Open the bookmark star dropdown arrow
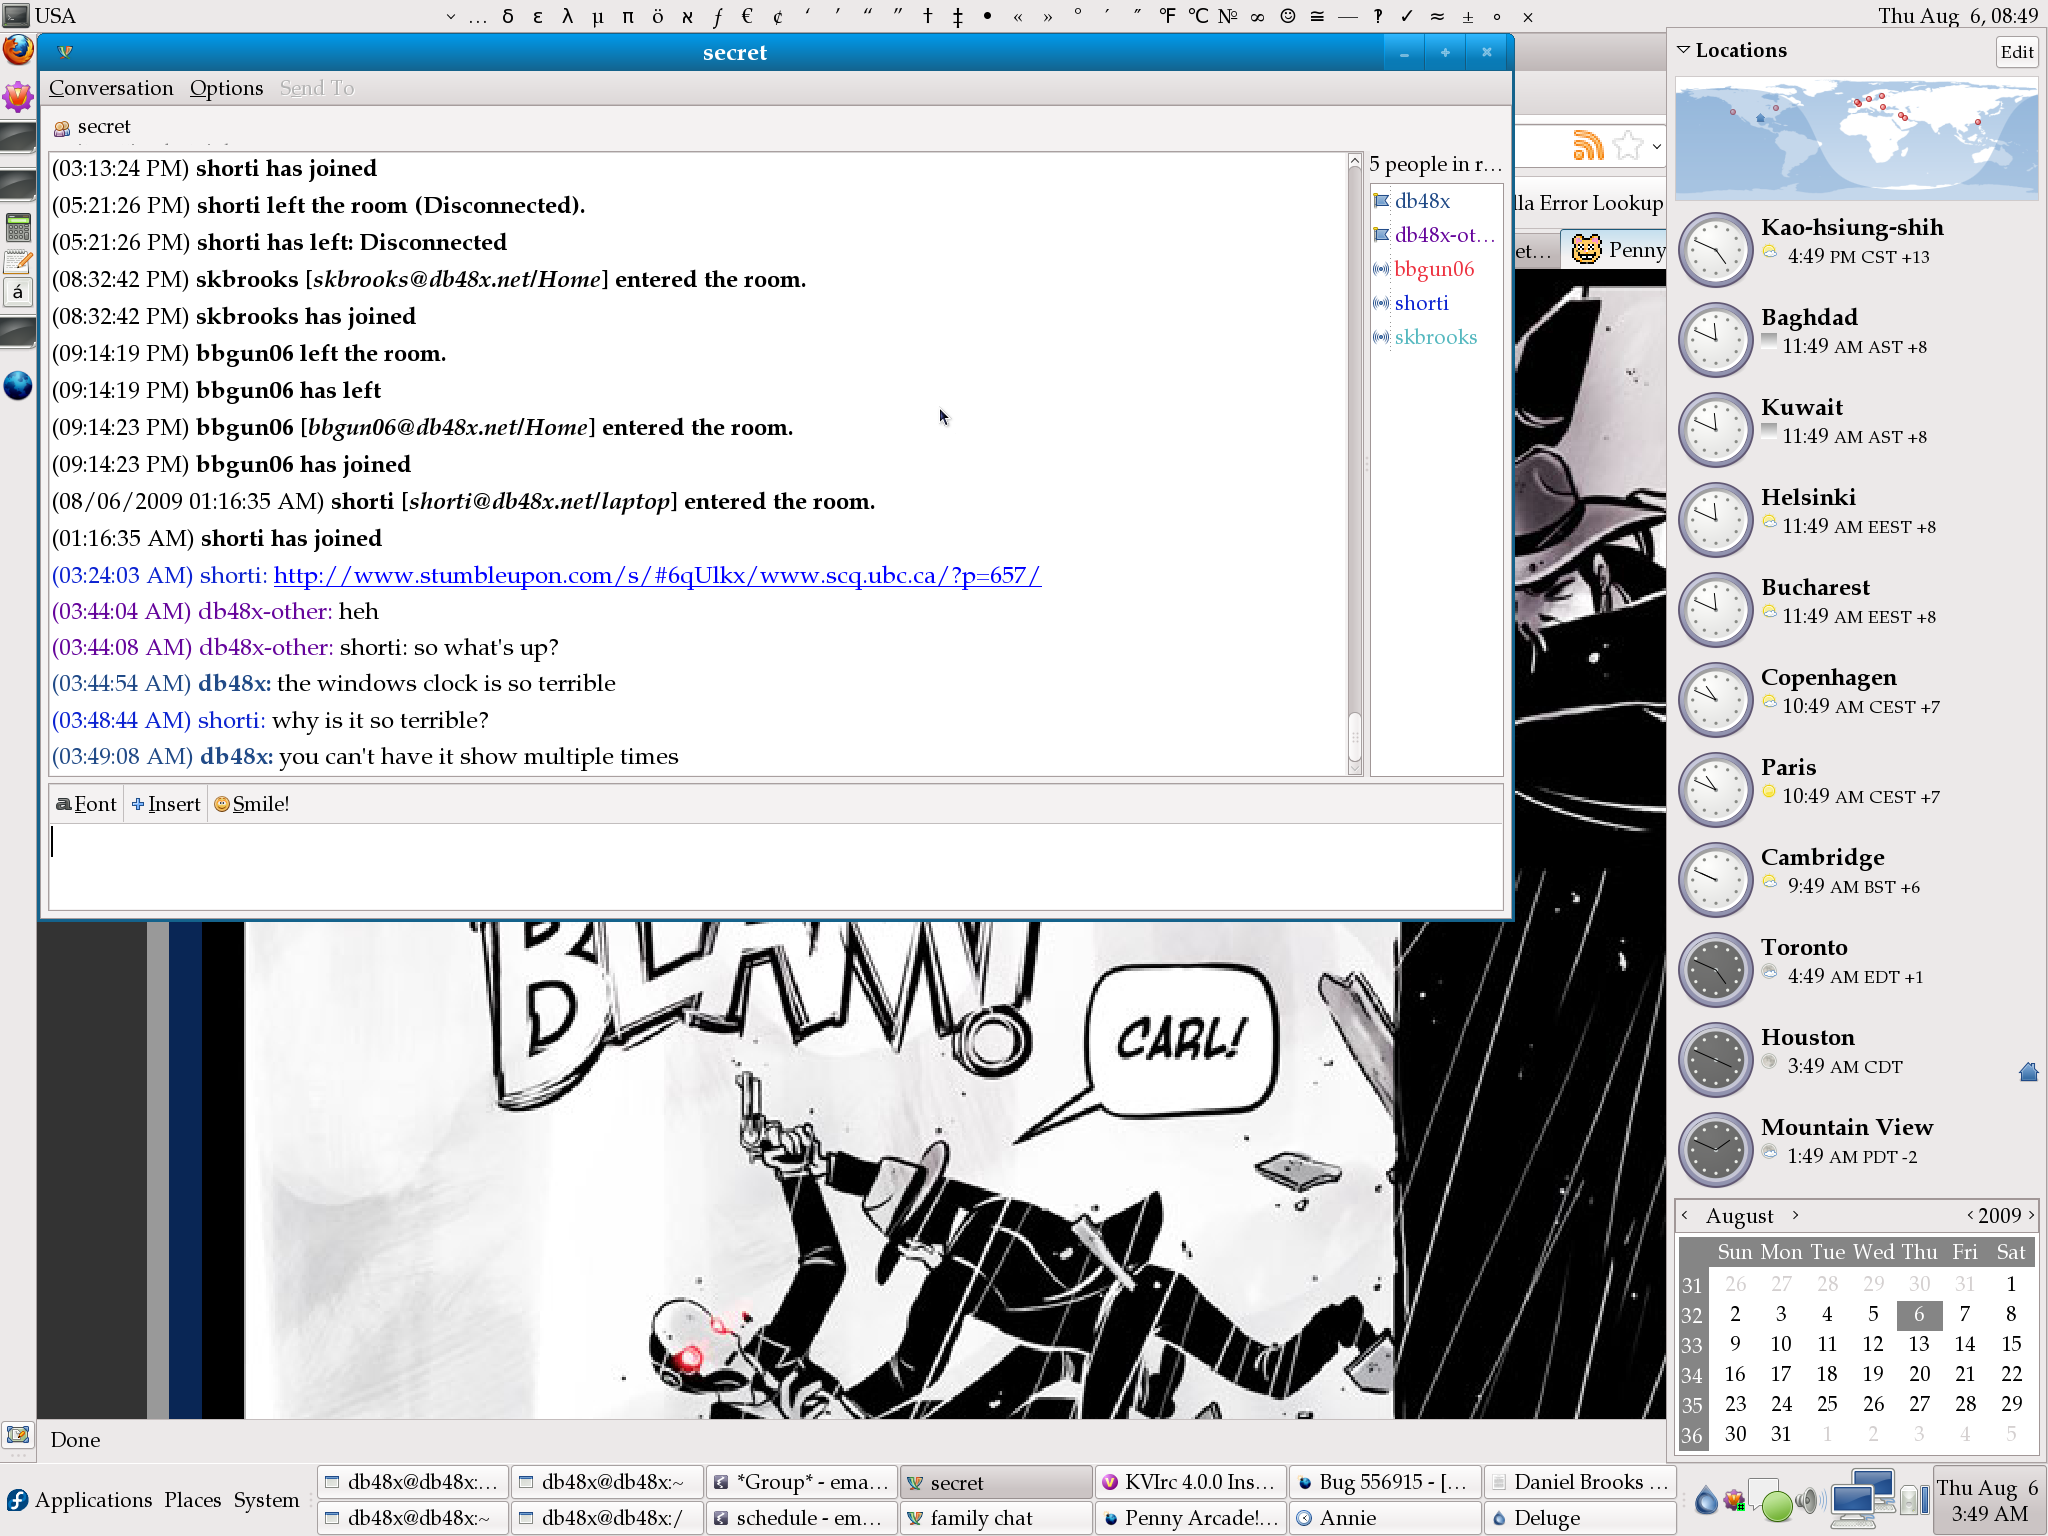This screenshot has height=1536, width=2048. 1656,147
